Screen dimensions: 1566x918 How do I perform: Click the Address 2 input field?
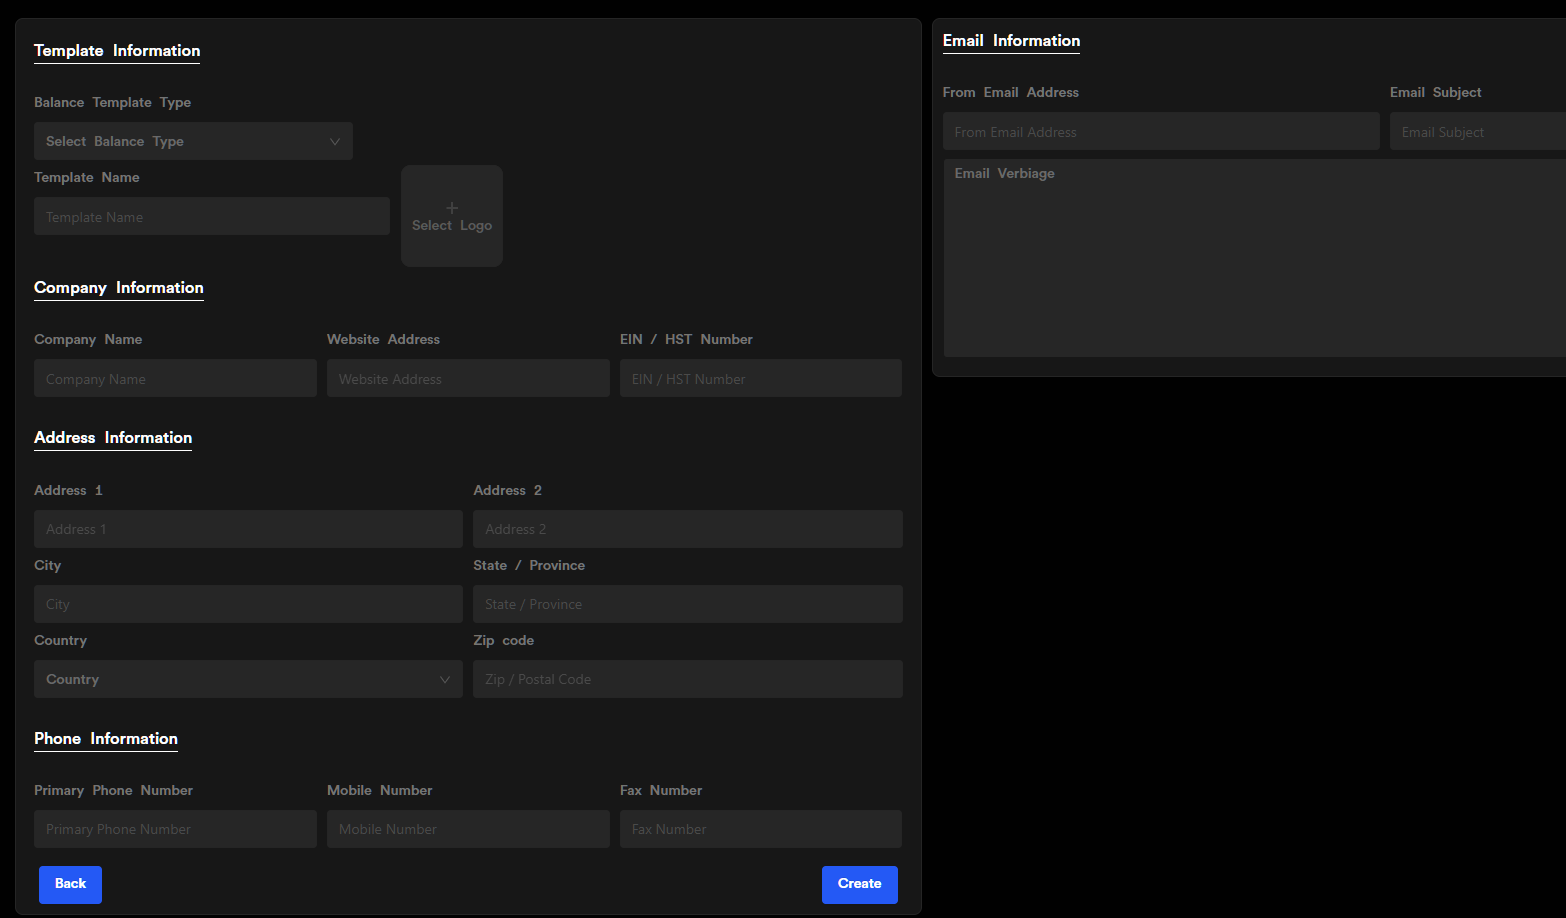point(688,529)
